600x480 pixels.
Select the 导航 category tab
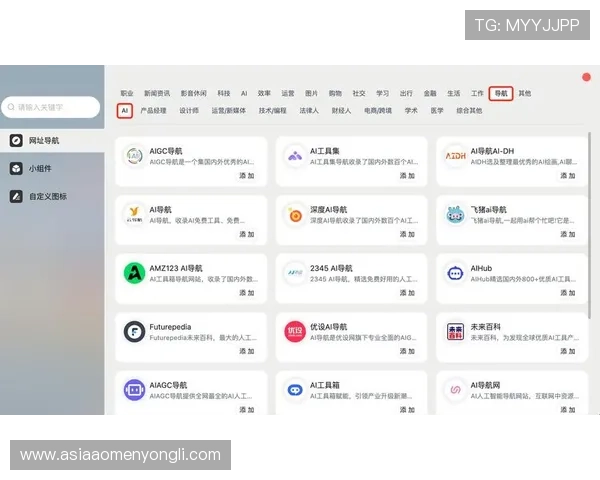pos(501,93)
